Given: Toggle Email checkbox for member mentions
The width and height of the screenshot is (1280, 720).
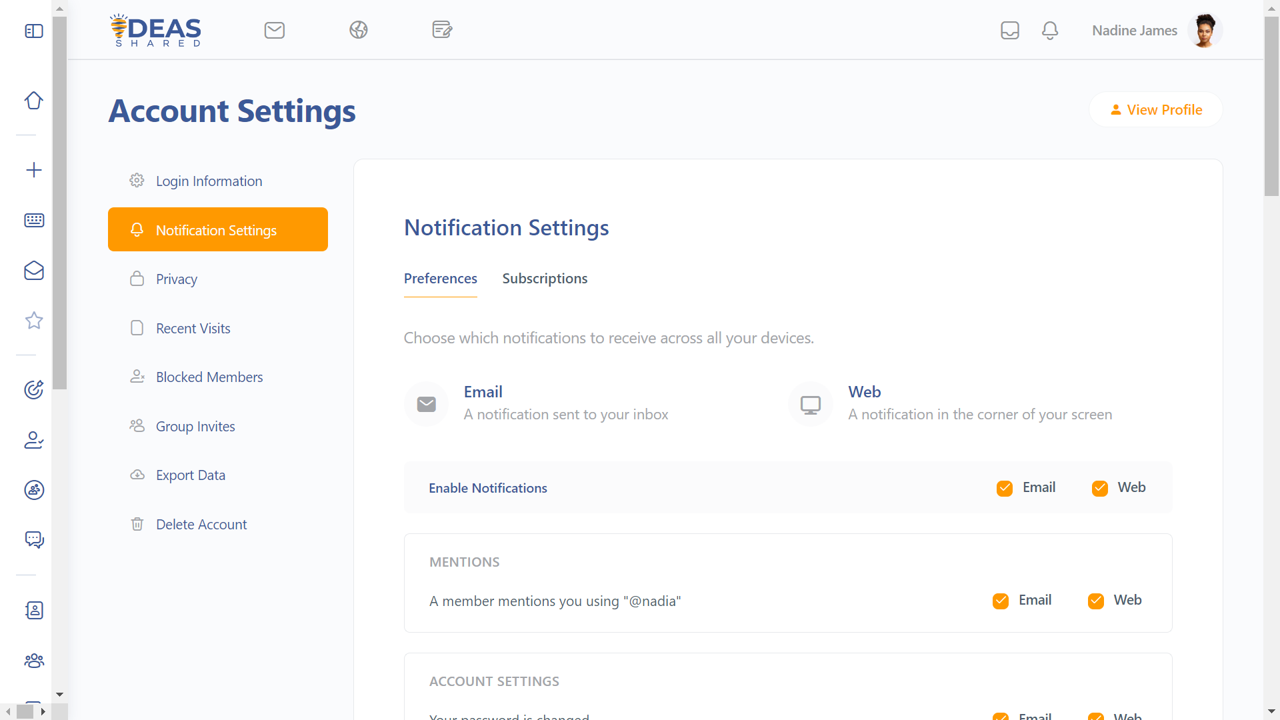Looking at the screenshot, I should (1001, 601).
